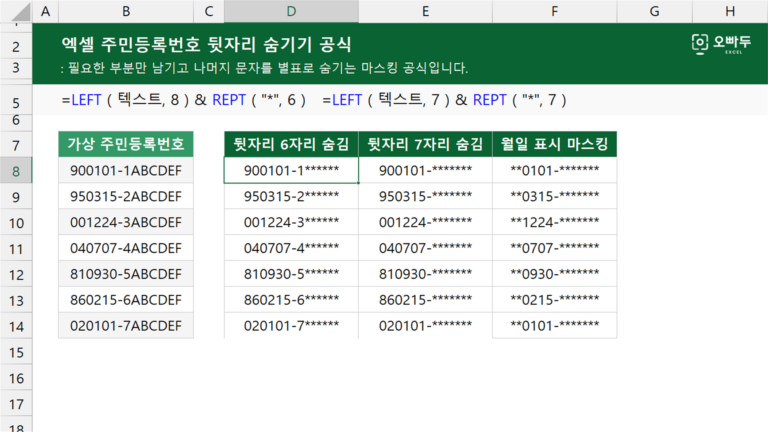The image size is (768, 432).
Task: Select cell 810930-5ABCDEF
Action: click(126, 274)
